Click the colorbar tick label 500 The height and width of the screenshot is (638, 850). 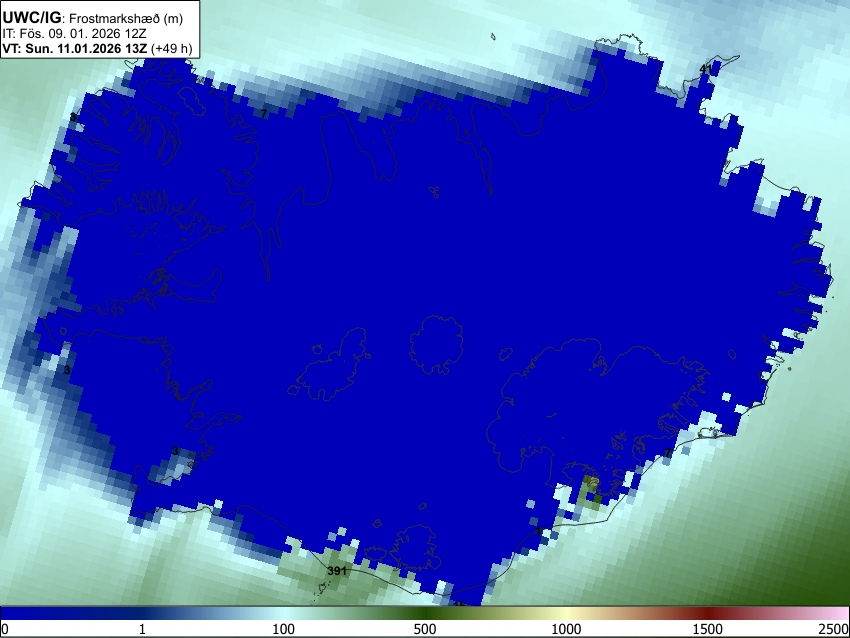pyautogui.click(x=424, y=629)
